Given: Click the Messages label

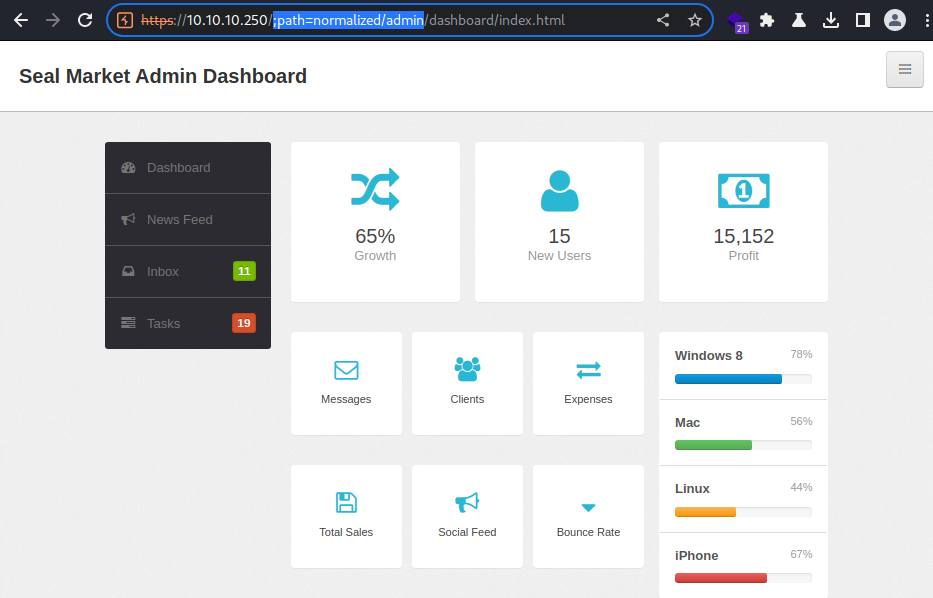Looking at the screenshot, I should point(346,399).
